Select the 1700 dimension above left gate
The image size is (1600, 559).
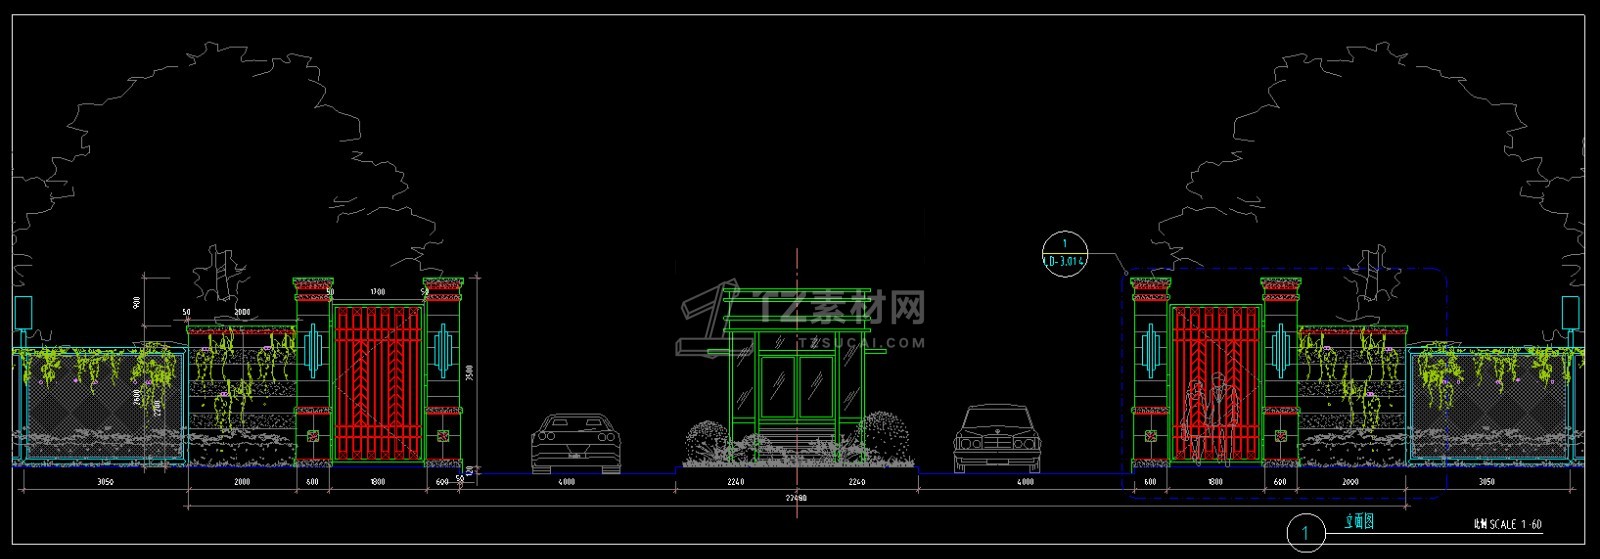tap(377, 292)
